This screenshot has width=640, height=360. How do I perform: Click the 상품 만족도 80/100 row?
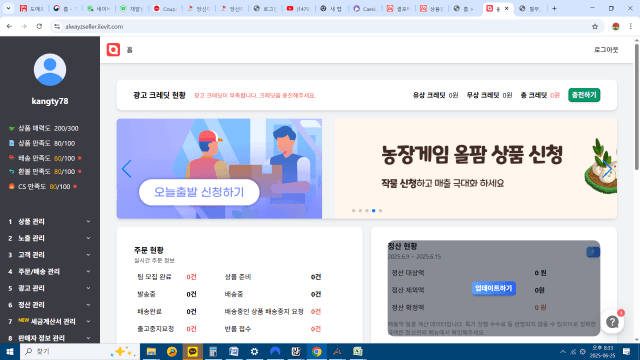click(x=42, y=143)
